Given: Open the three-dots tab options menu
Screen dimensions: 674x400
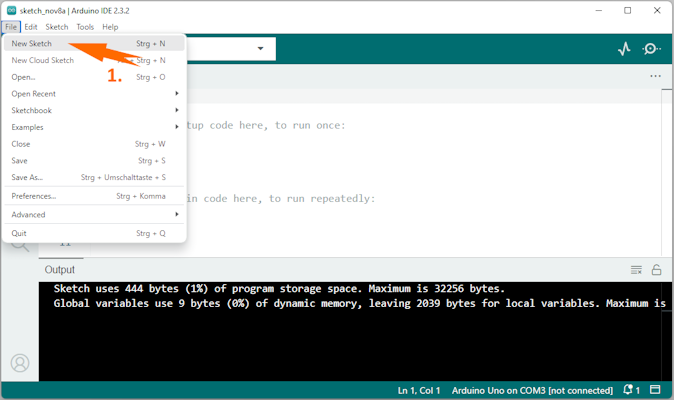Looking at the screenshot, I should point(655,76).
